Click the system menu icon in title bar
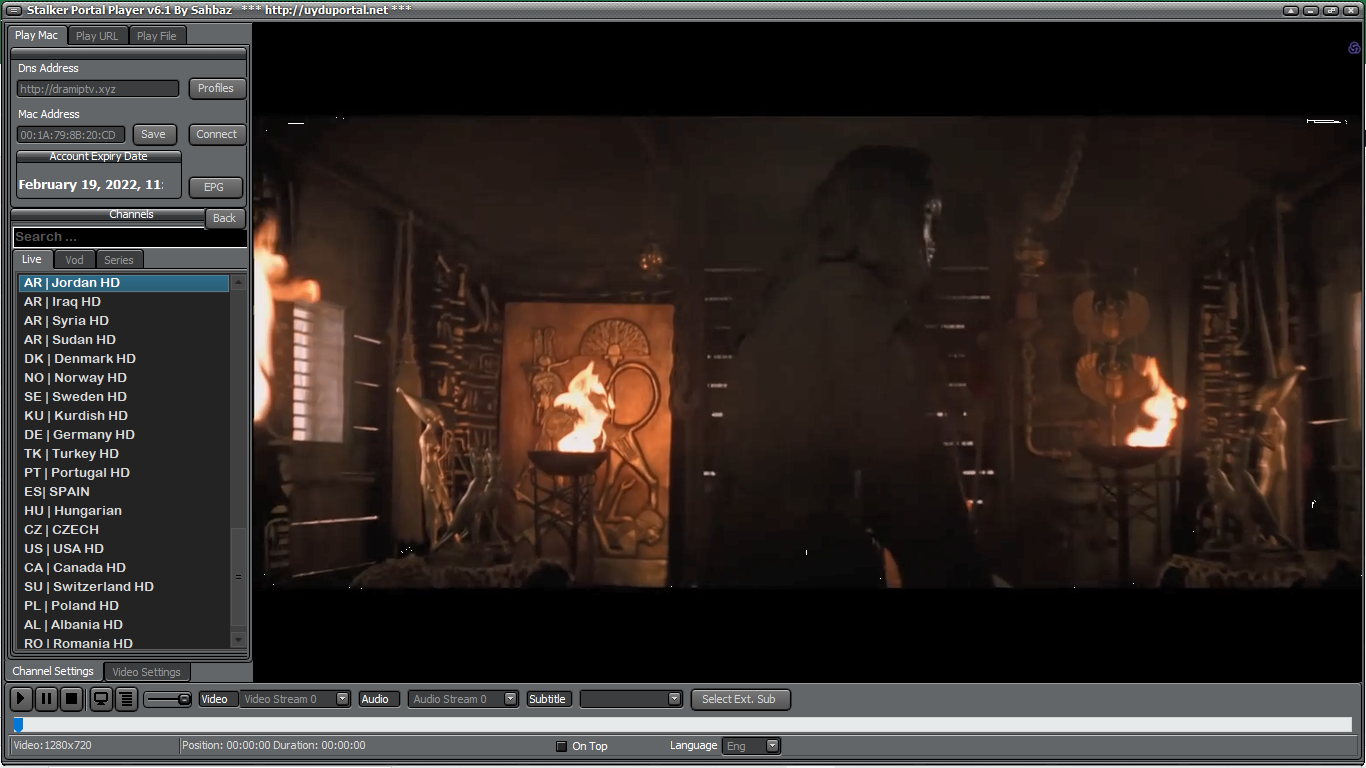1366x768 pixels. point(14,10)
